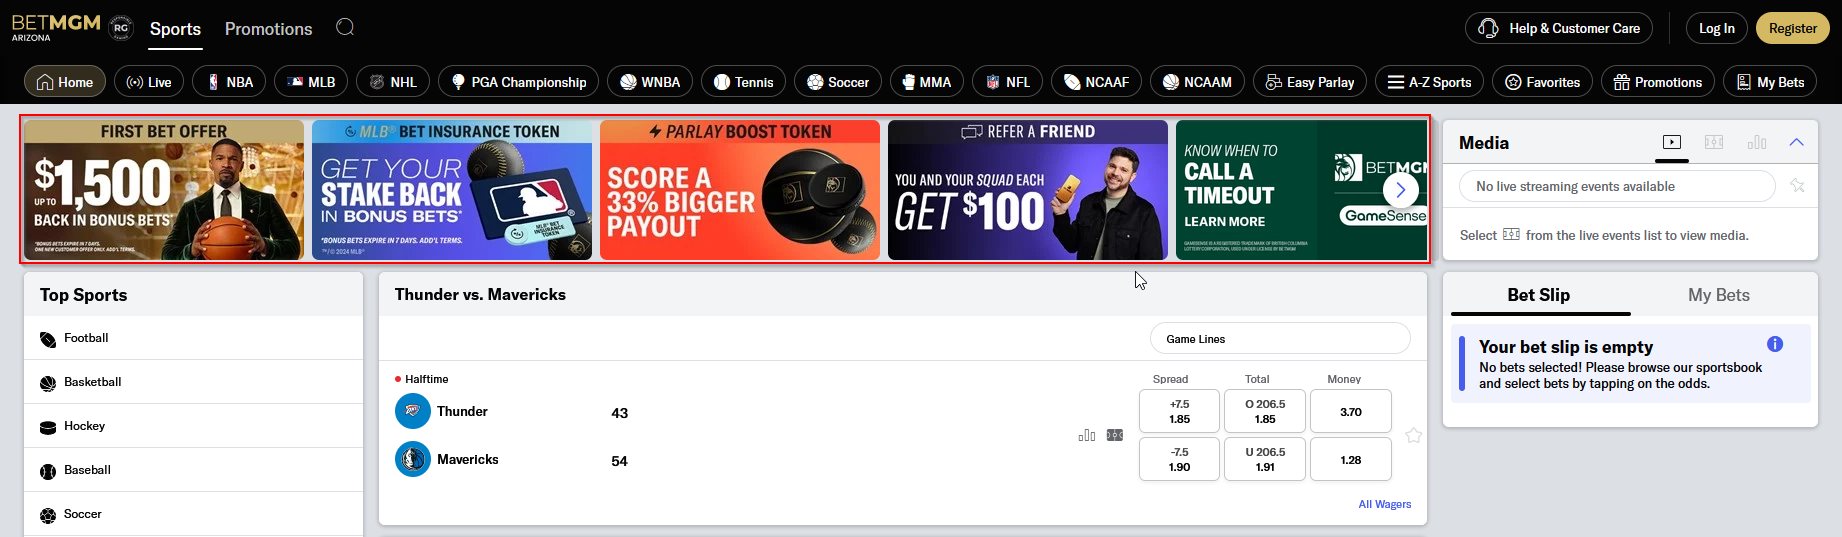The image size is (1842, 537).
Task: Select Football in Top Sports
Action: 193,338
